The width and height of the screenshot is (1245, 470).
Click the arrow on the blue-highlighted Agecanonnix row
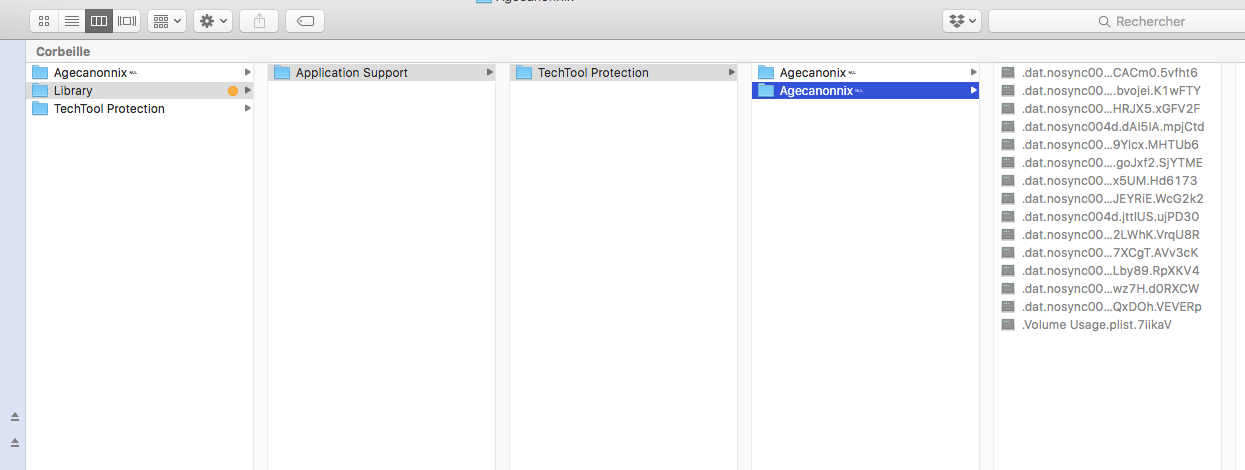(x=973, y=91)
